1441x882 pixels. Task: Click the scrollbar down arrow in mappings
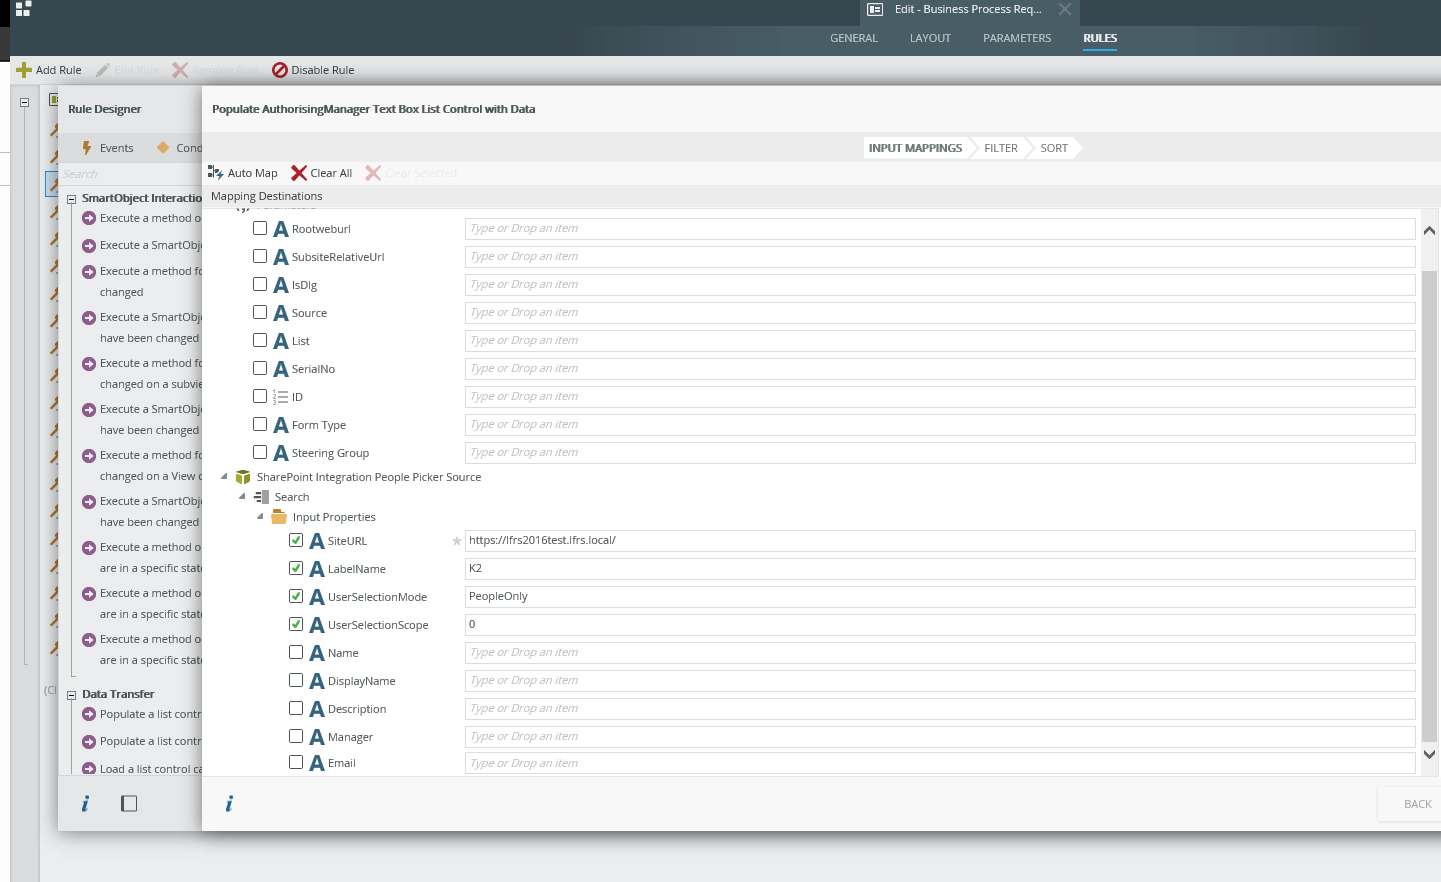point(1429,755)
